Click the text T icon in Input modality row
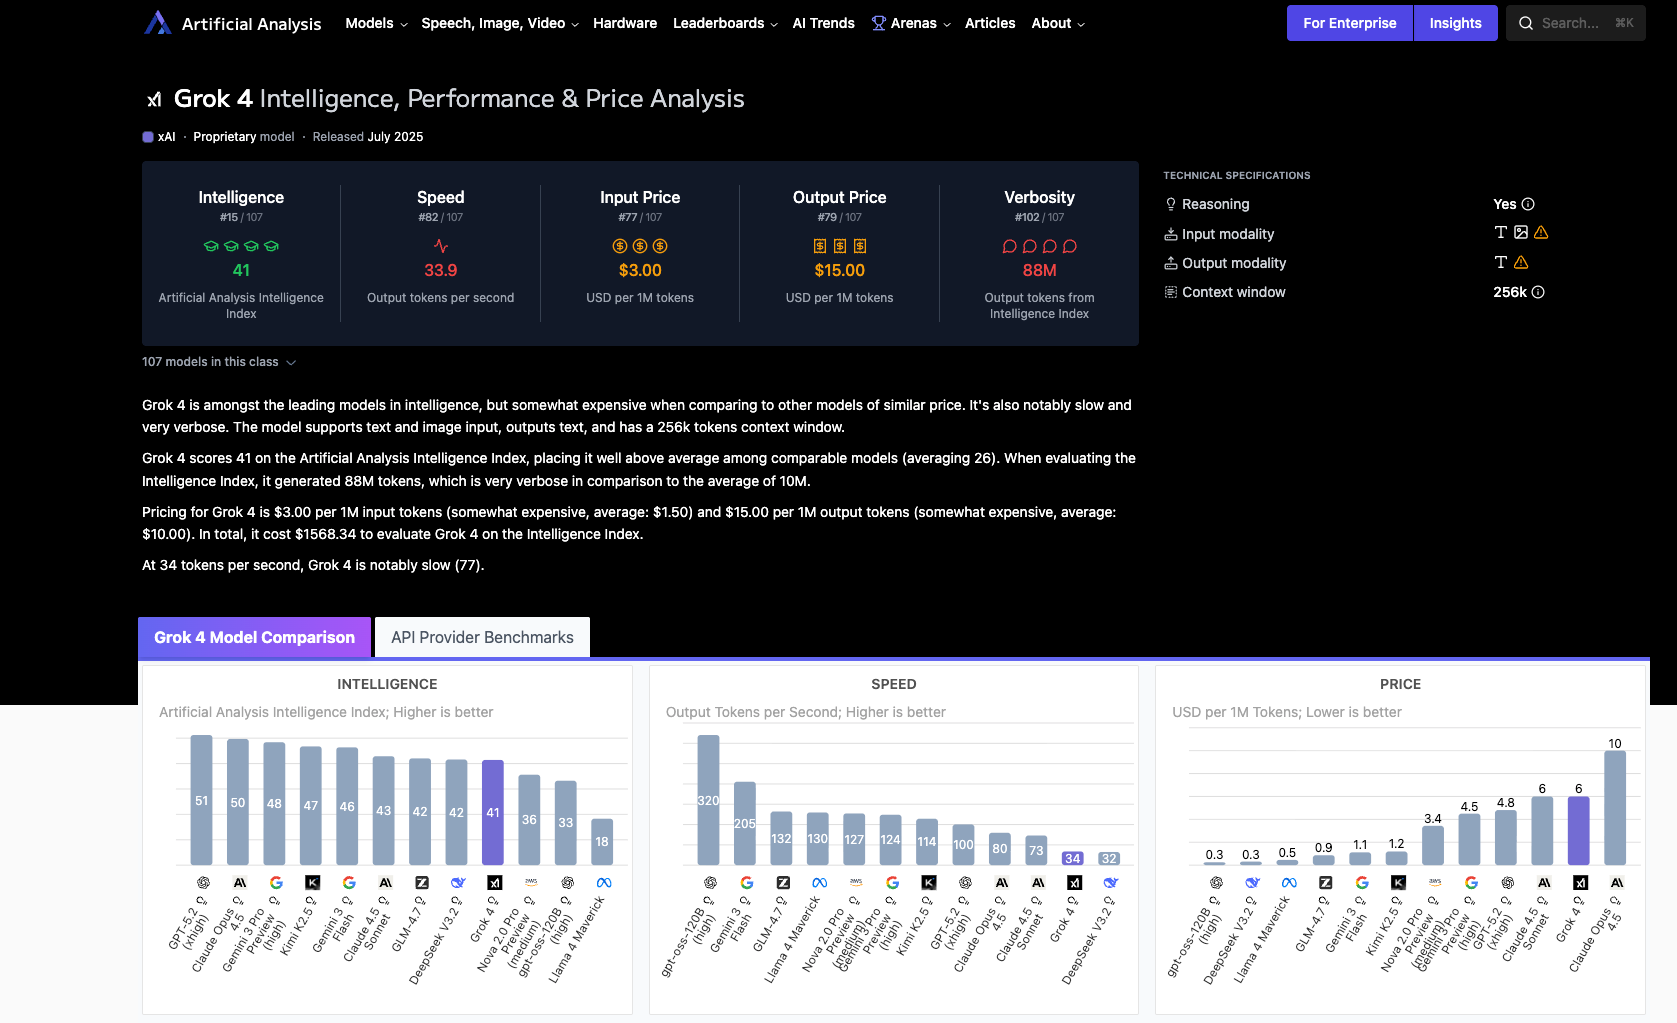Screen dimensions: 1677x1023 click(1500, 232)
